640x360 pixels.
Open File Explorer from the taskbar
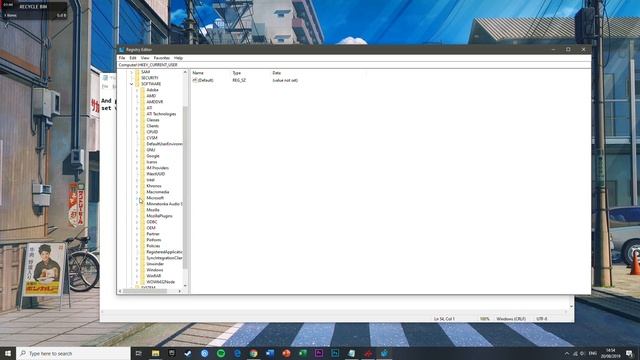(156, 353)
